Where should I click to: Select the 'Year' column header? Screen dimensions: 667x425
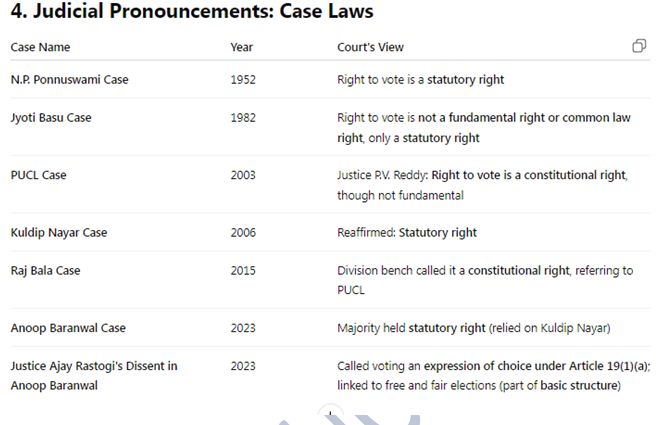tap(242, 47)
